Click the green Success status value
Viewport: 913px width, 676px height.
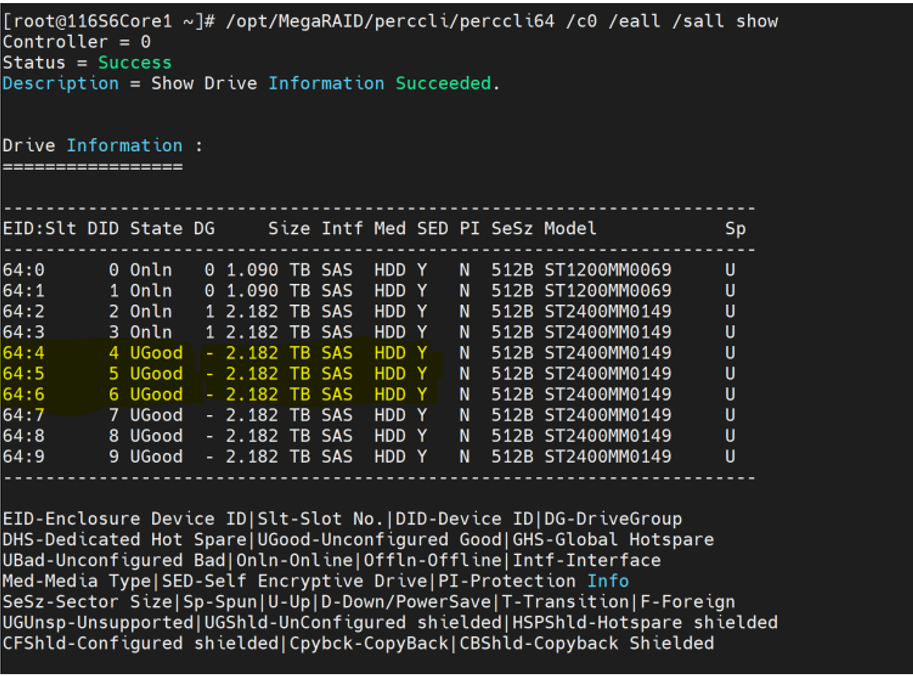click(134, 63)
